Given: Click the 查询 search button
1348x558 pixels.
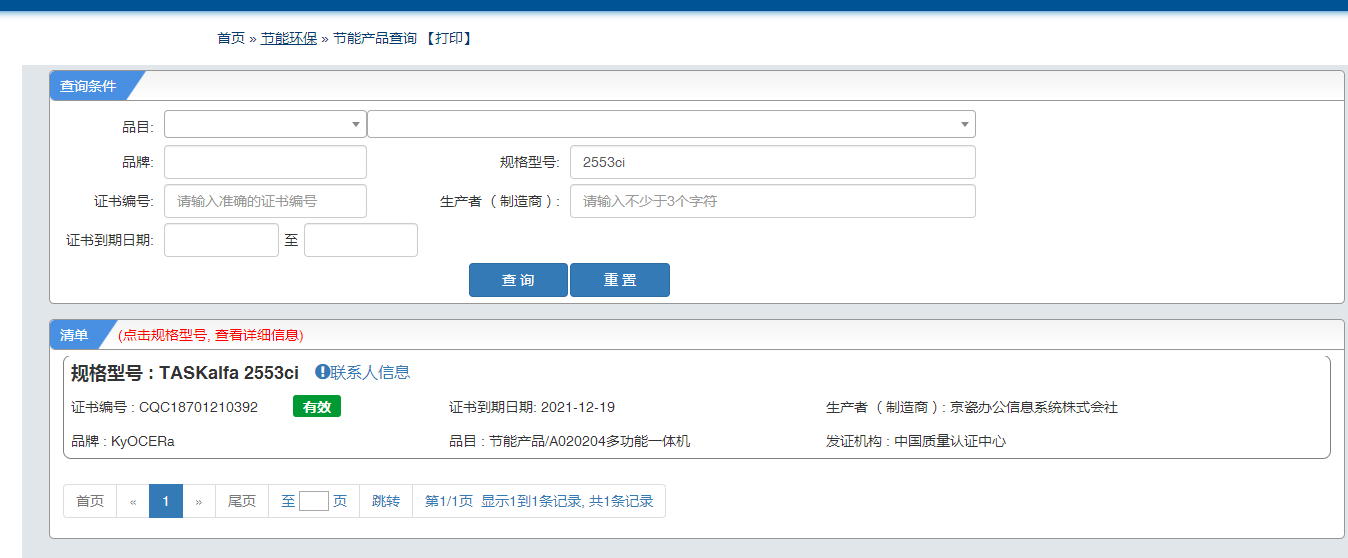Looking at the screenshot, I should tap(518, 280).
